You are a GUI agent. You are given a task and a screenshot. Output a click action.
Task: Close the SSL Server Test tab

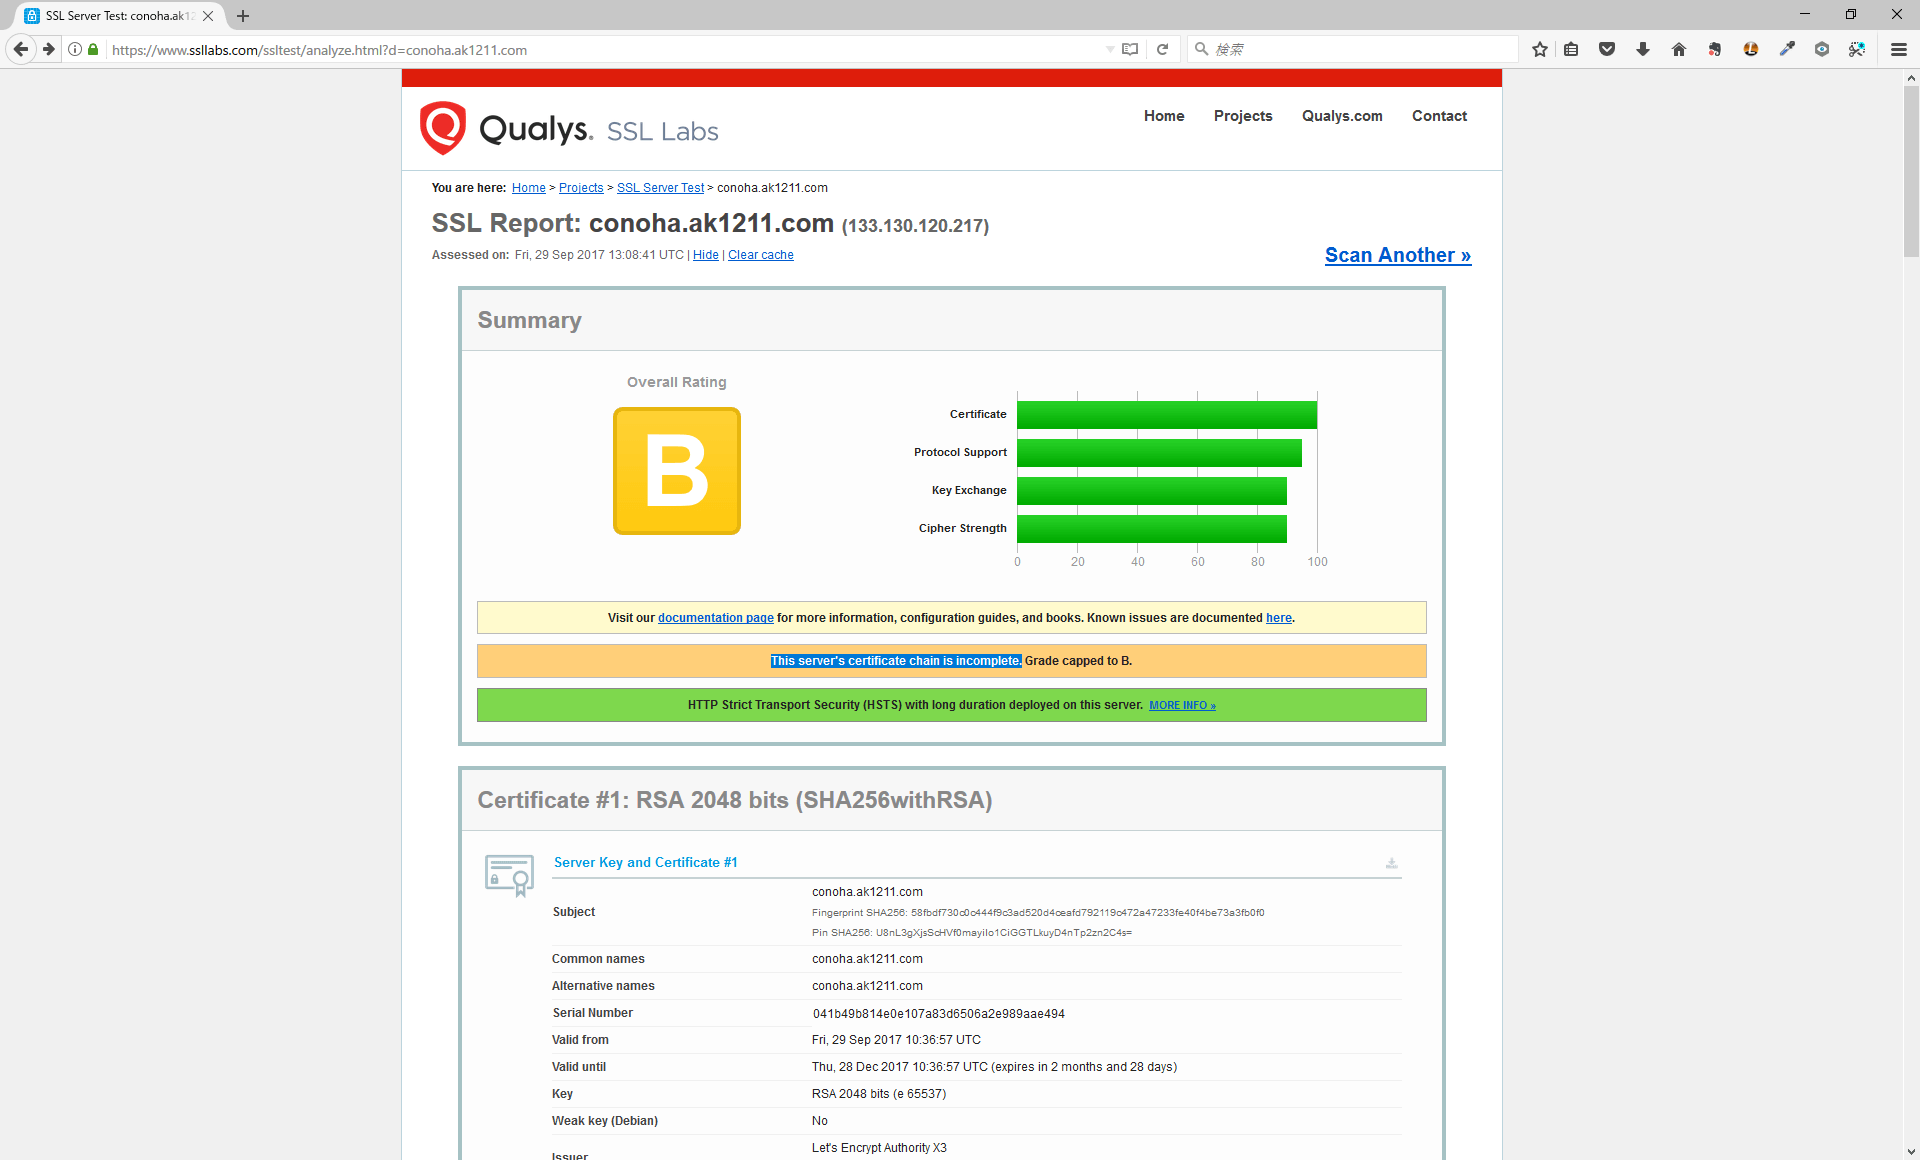(208, 16)
